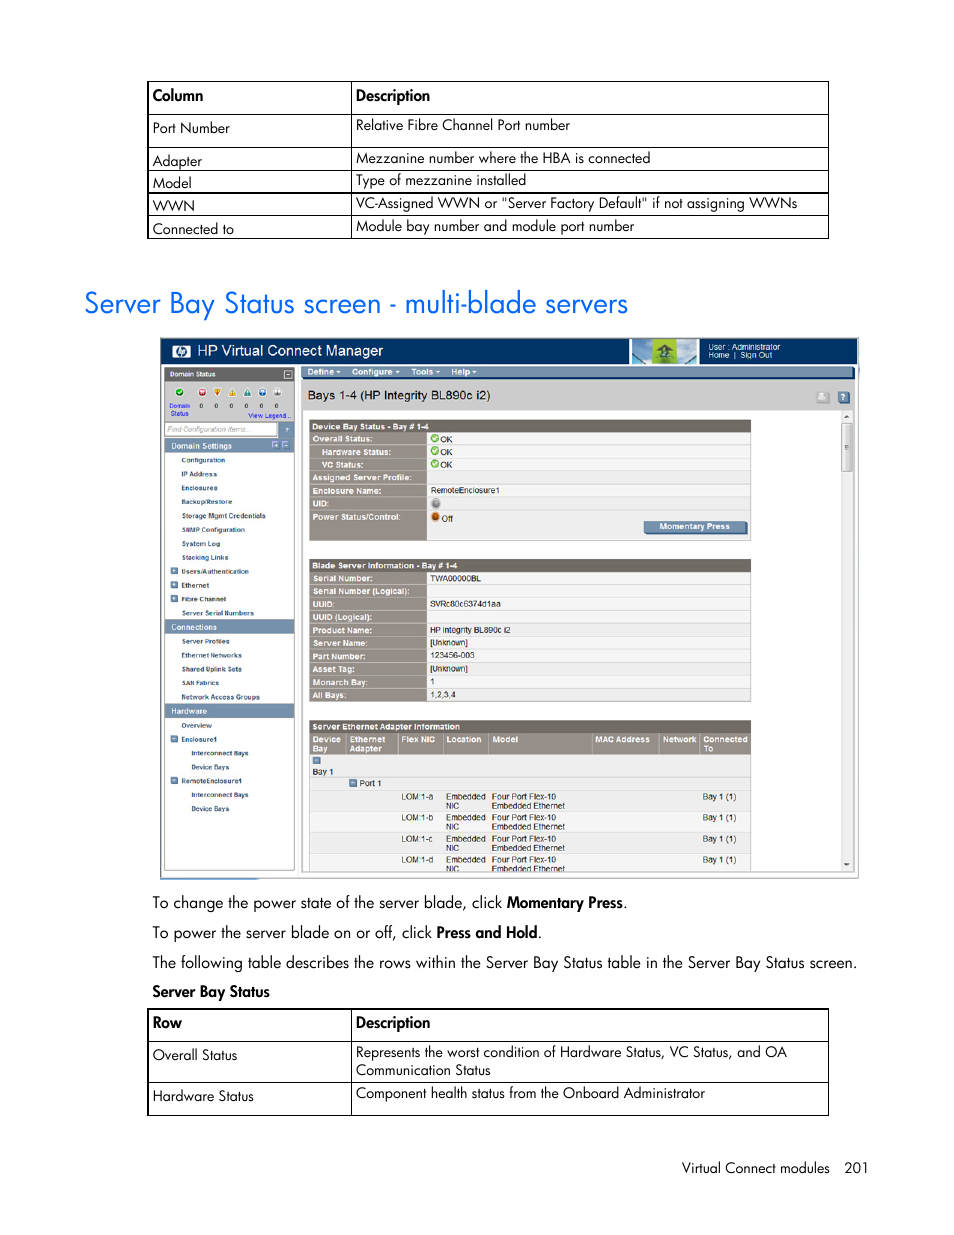
Task: Open Enclosures in the sidebar
Action: (199, 488)
